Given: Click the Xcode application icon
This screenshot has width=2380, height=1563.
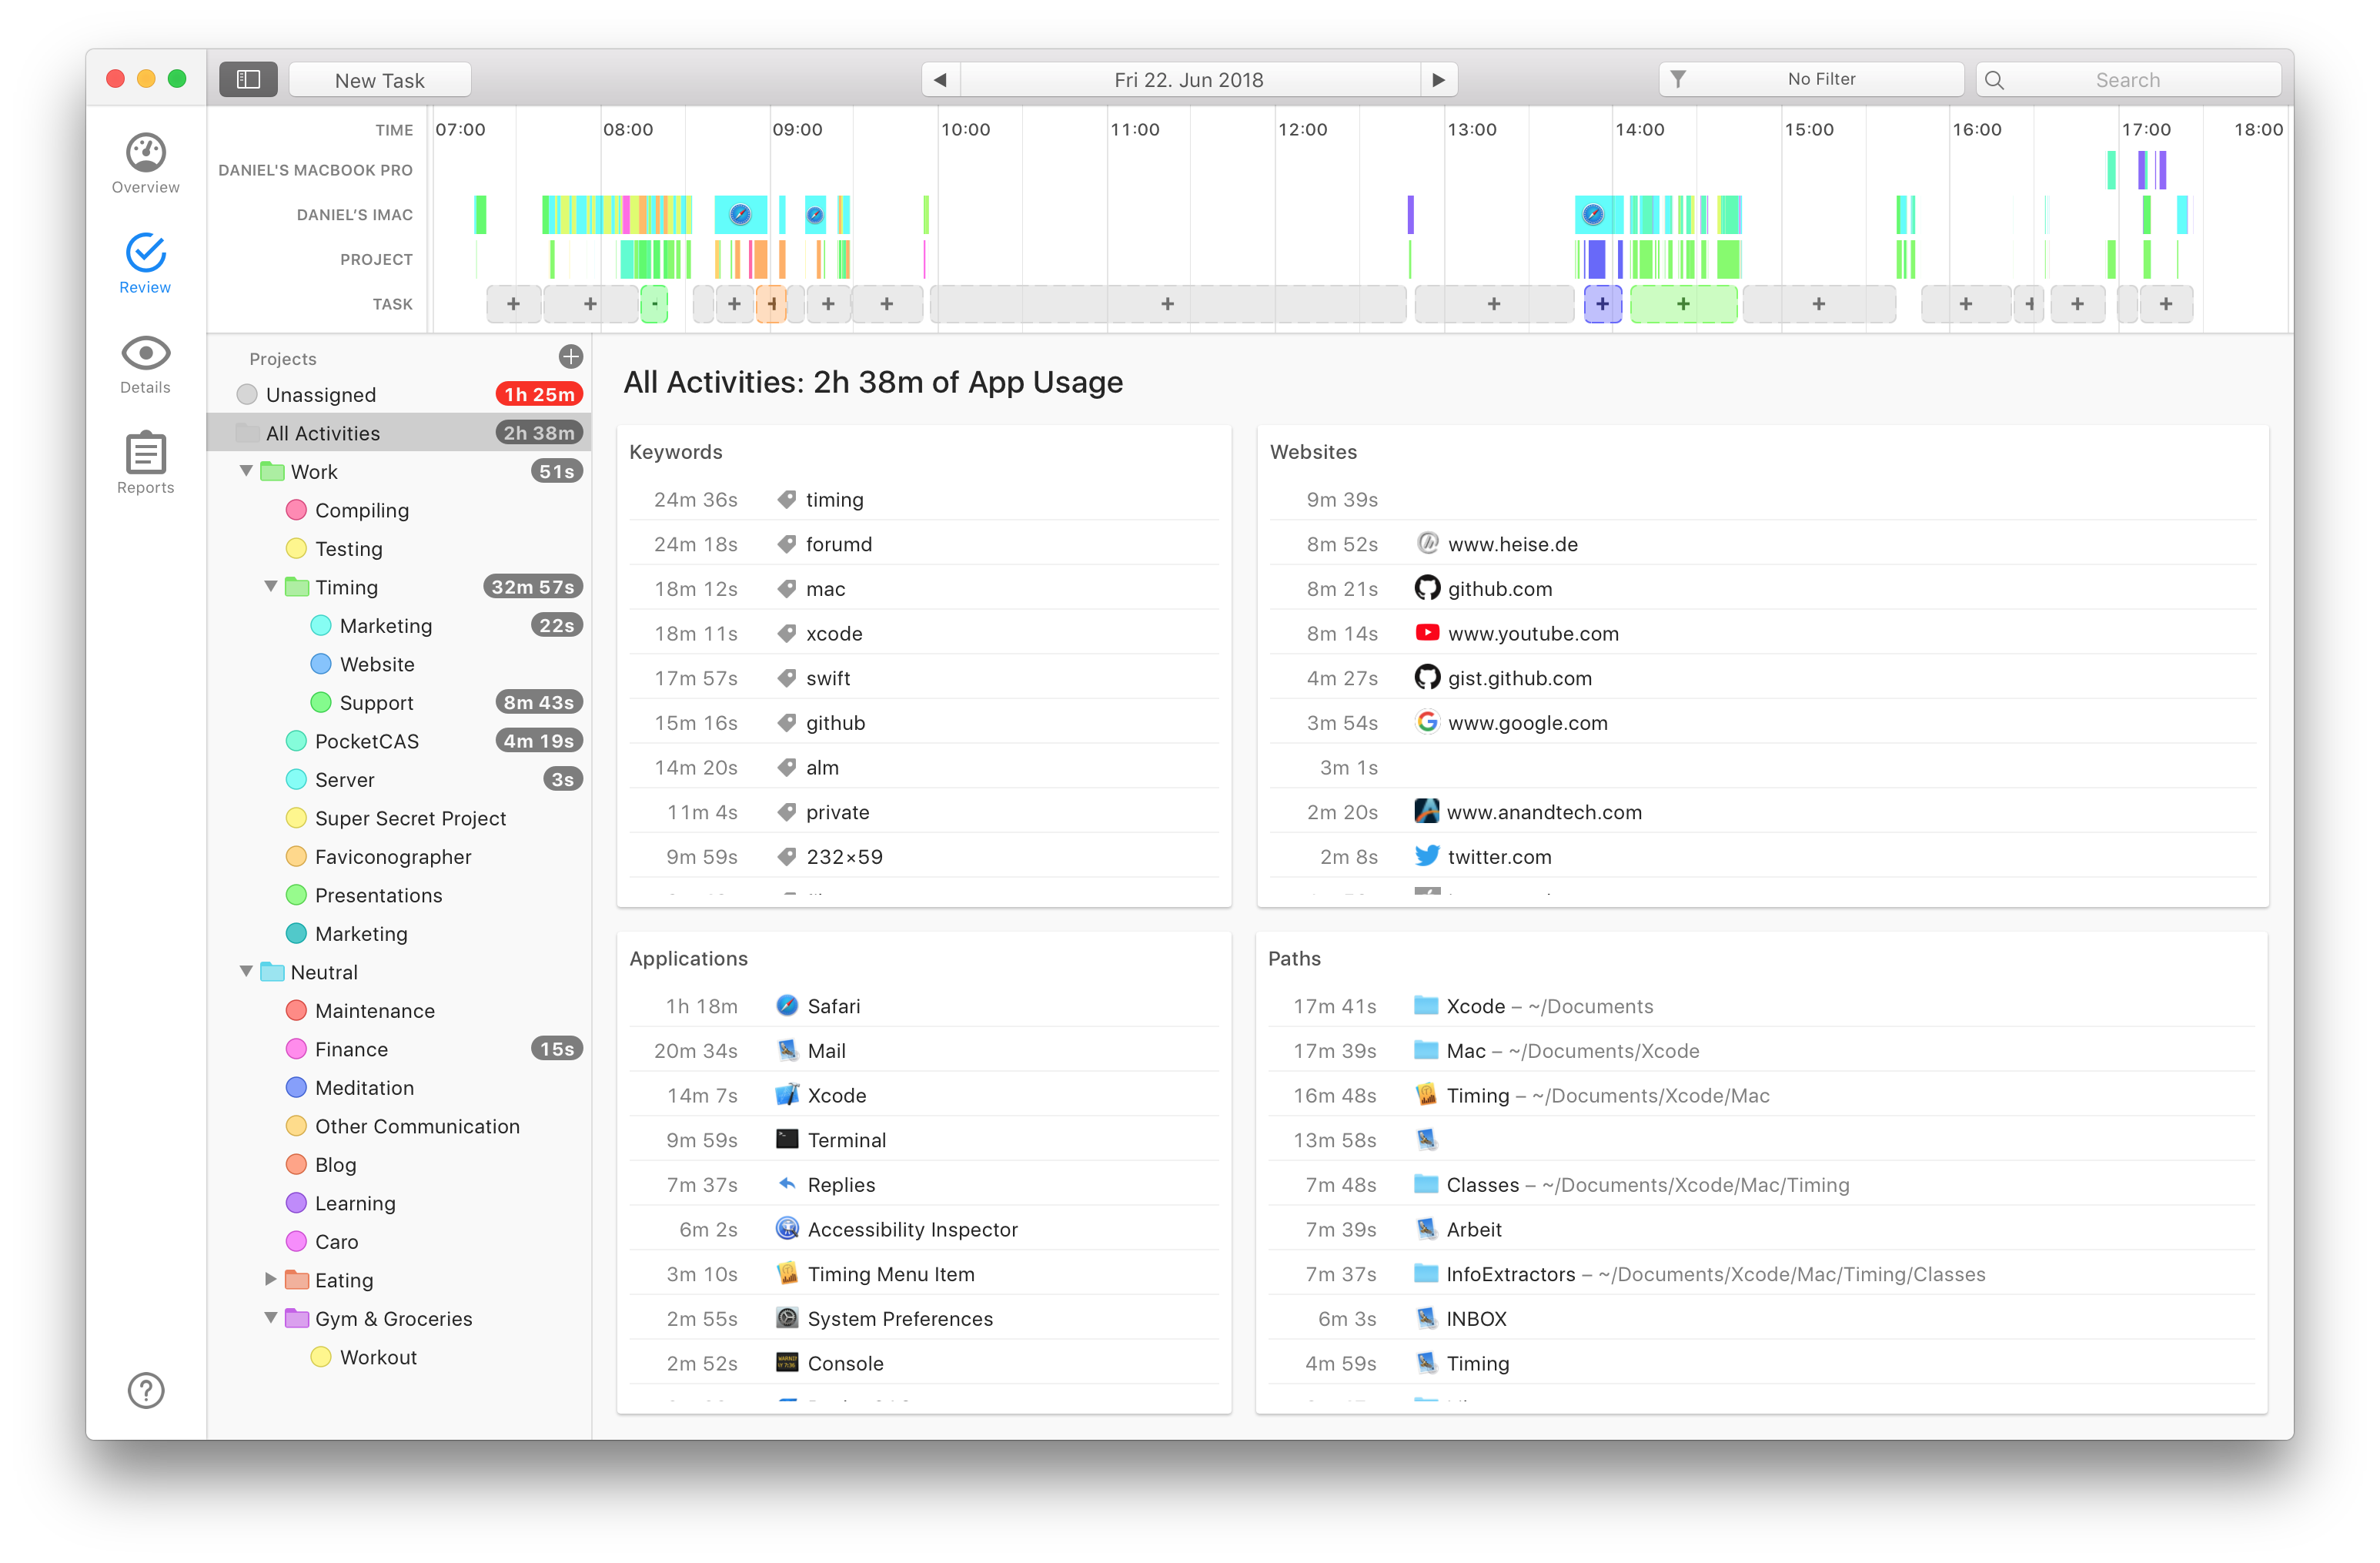Looking at the screenshot, I should (787, 1095).
